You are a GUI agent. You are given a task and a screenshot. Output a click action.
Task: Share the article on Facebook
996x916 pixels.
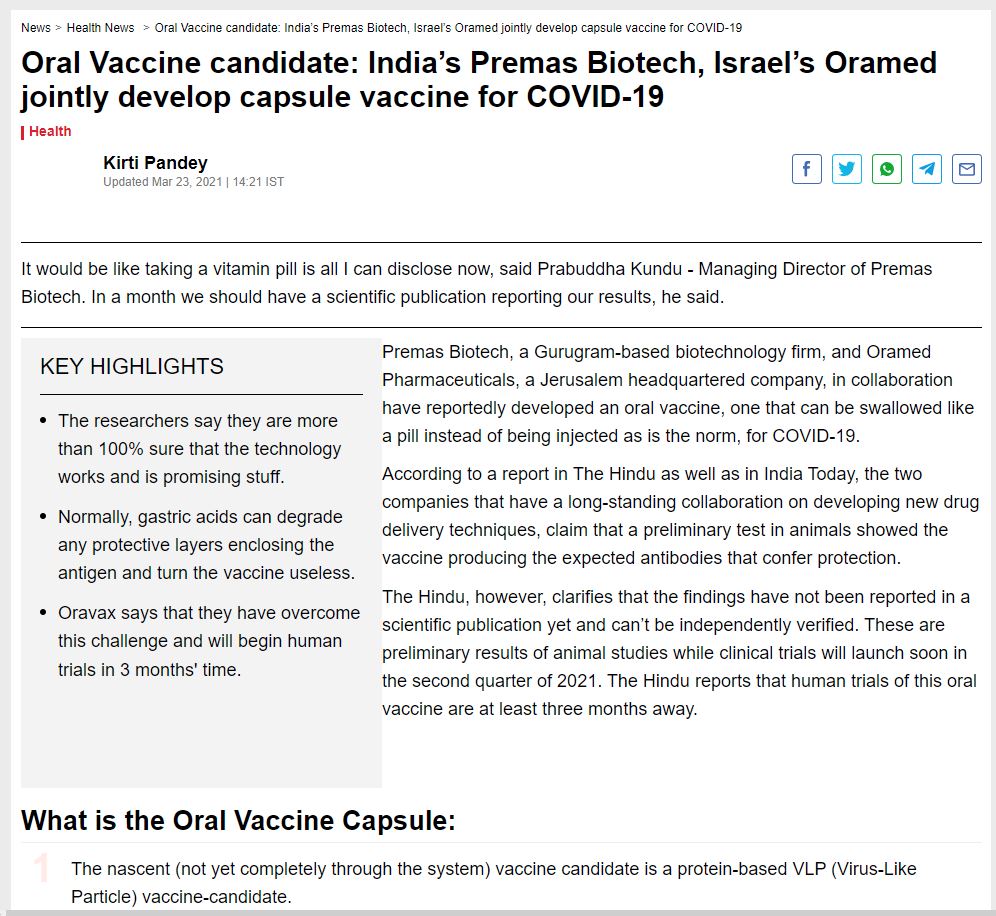[x=806, y=169]
